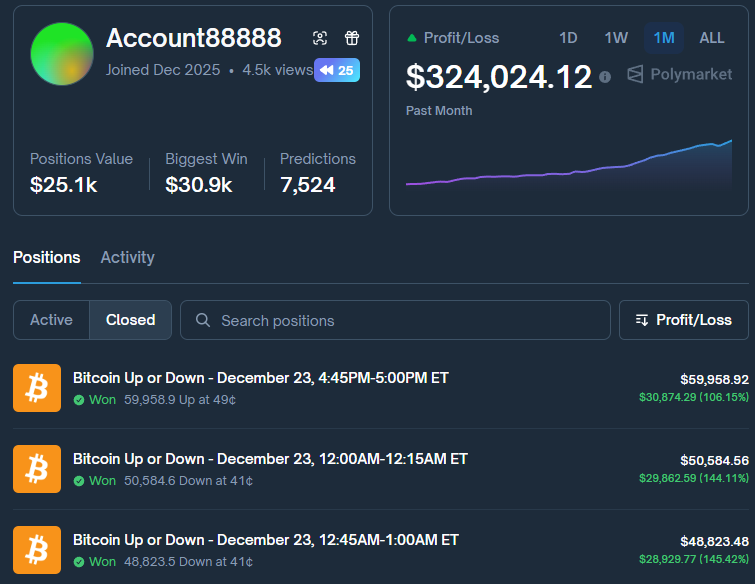Click the Polymarket logo icon
The height and width of the screenshot is (584, 755).
click(635, 74)
